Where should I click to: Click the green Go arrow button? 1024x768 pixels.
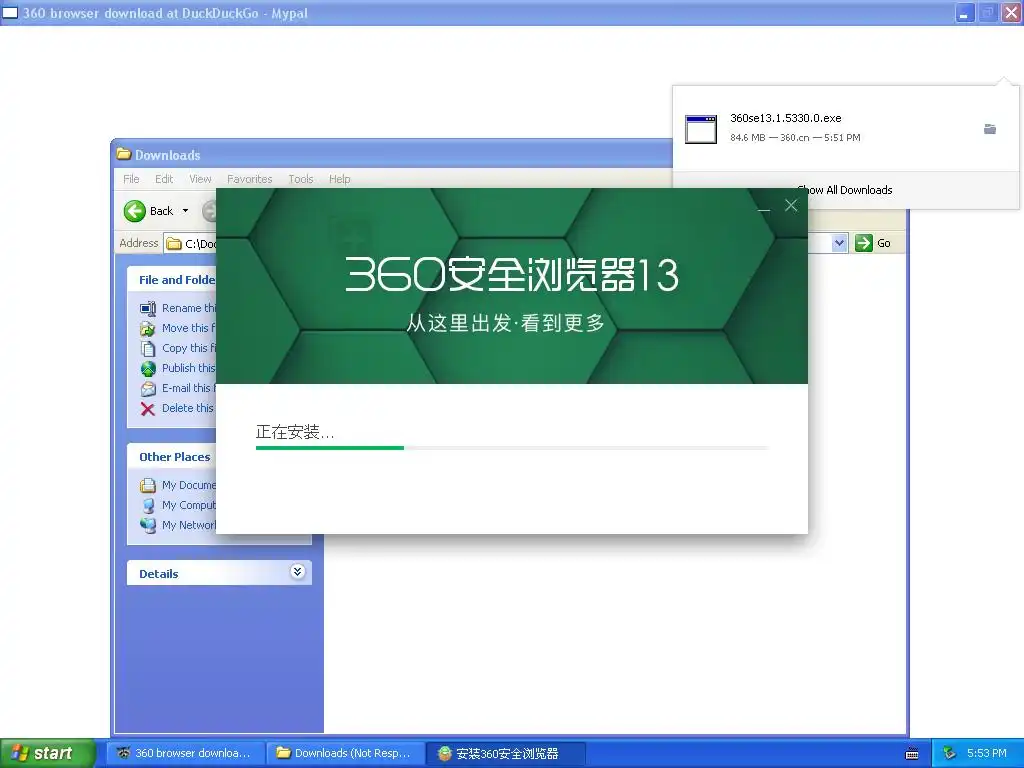[863, 243]
